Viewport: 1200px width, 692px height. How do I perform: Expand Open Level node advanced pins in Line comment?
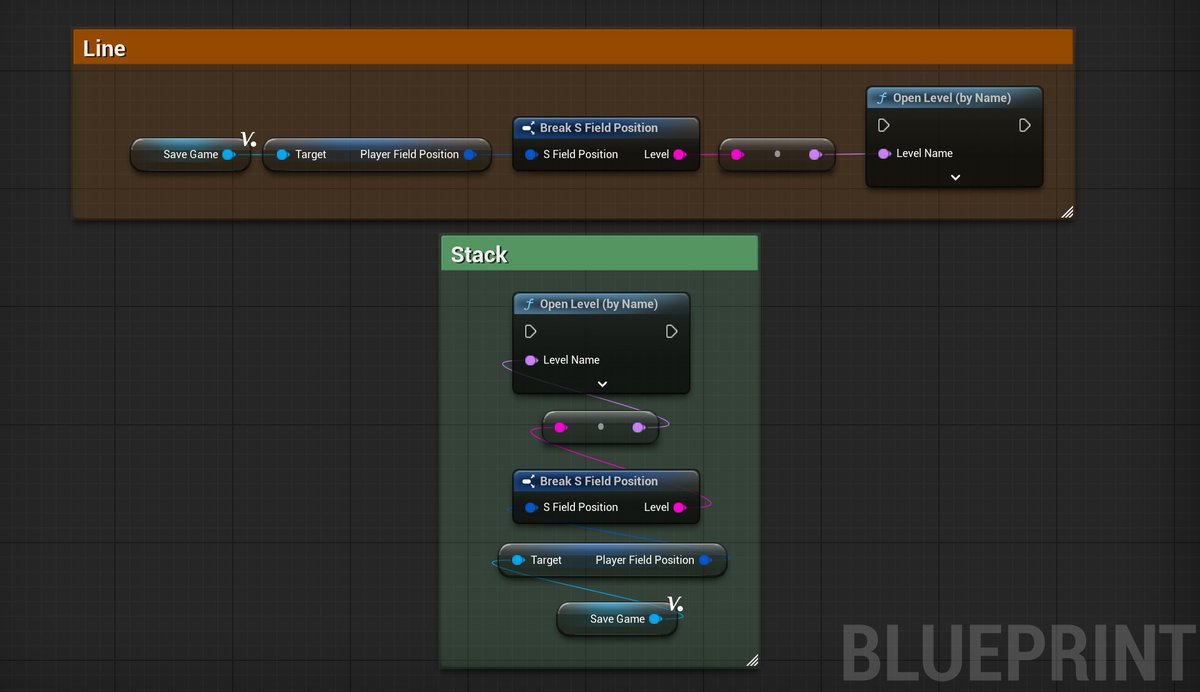pyautogui.click(x=955, y=177)
